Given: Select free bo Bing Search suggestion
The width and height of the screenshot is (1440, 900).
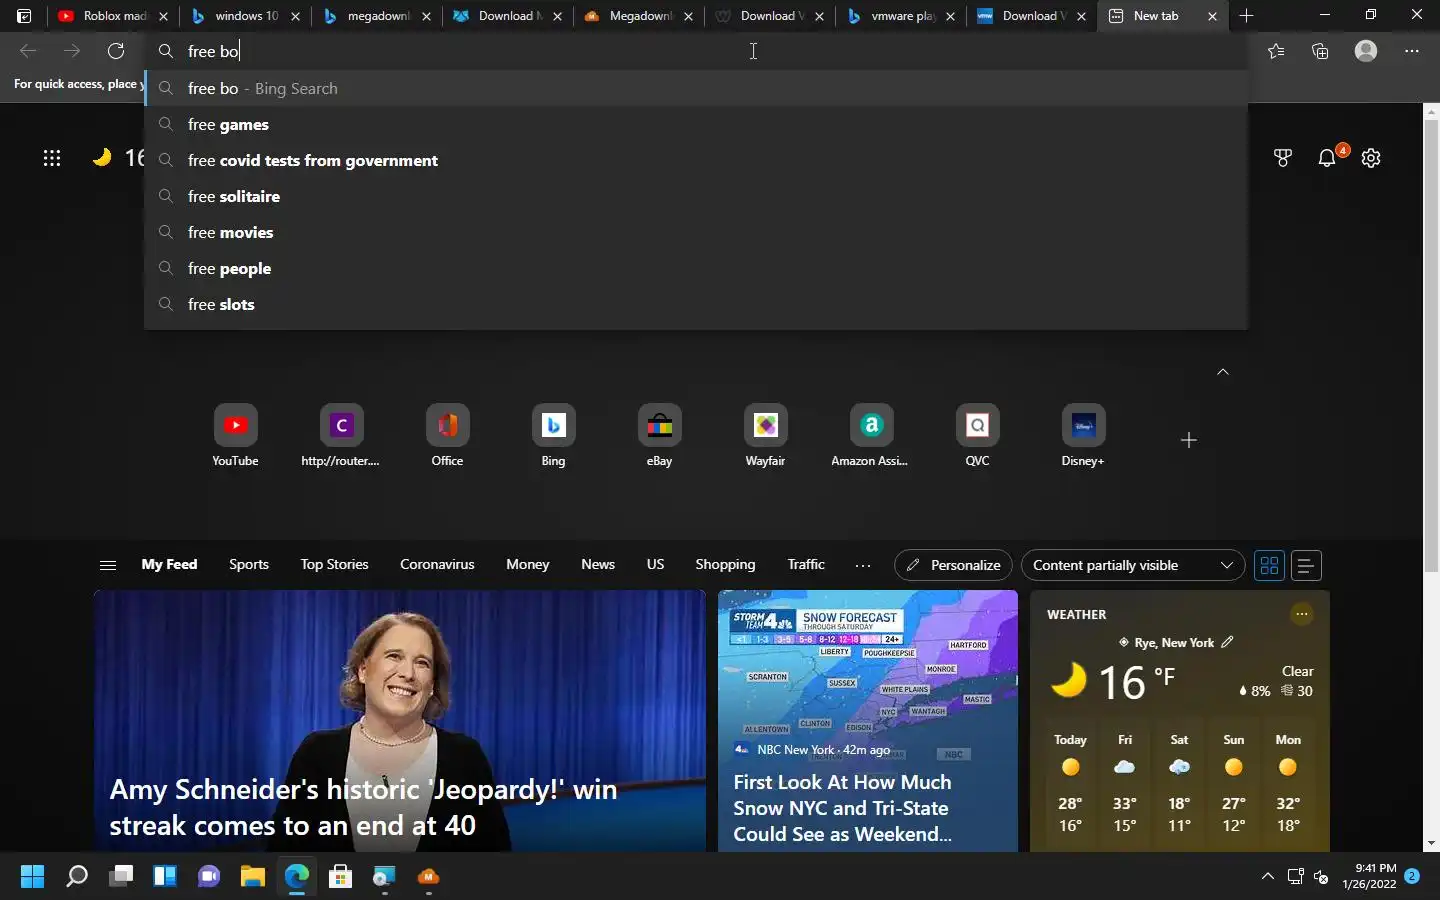Looking at the screenshot, I should click(696, 88).
